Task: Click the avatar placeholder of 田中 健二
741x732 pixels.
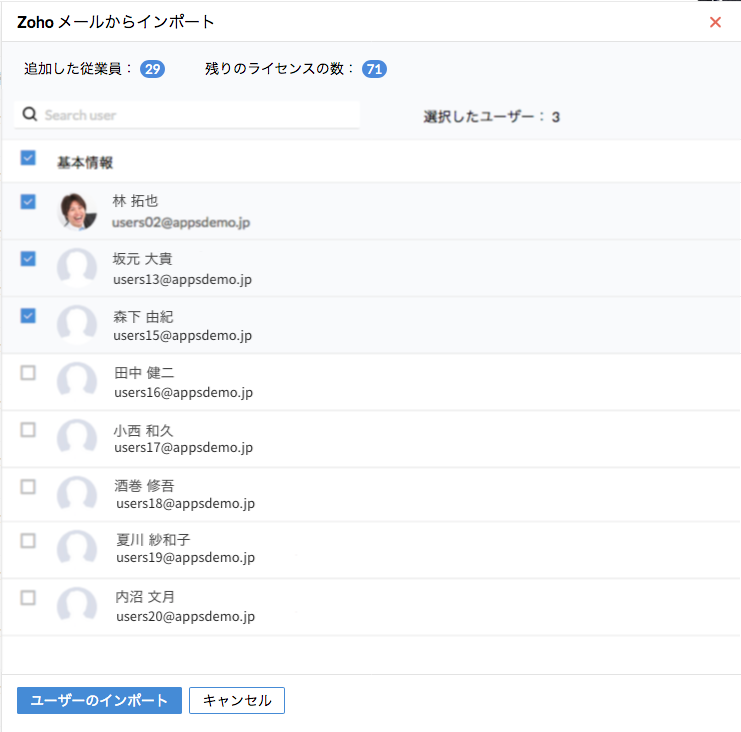Action: point(77,382)
